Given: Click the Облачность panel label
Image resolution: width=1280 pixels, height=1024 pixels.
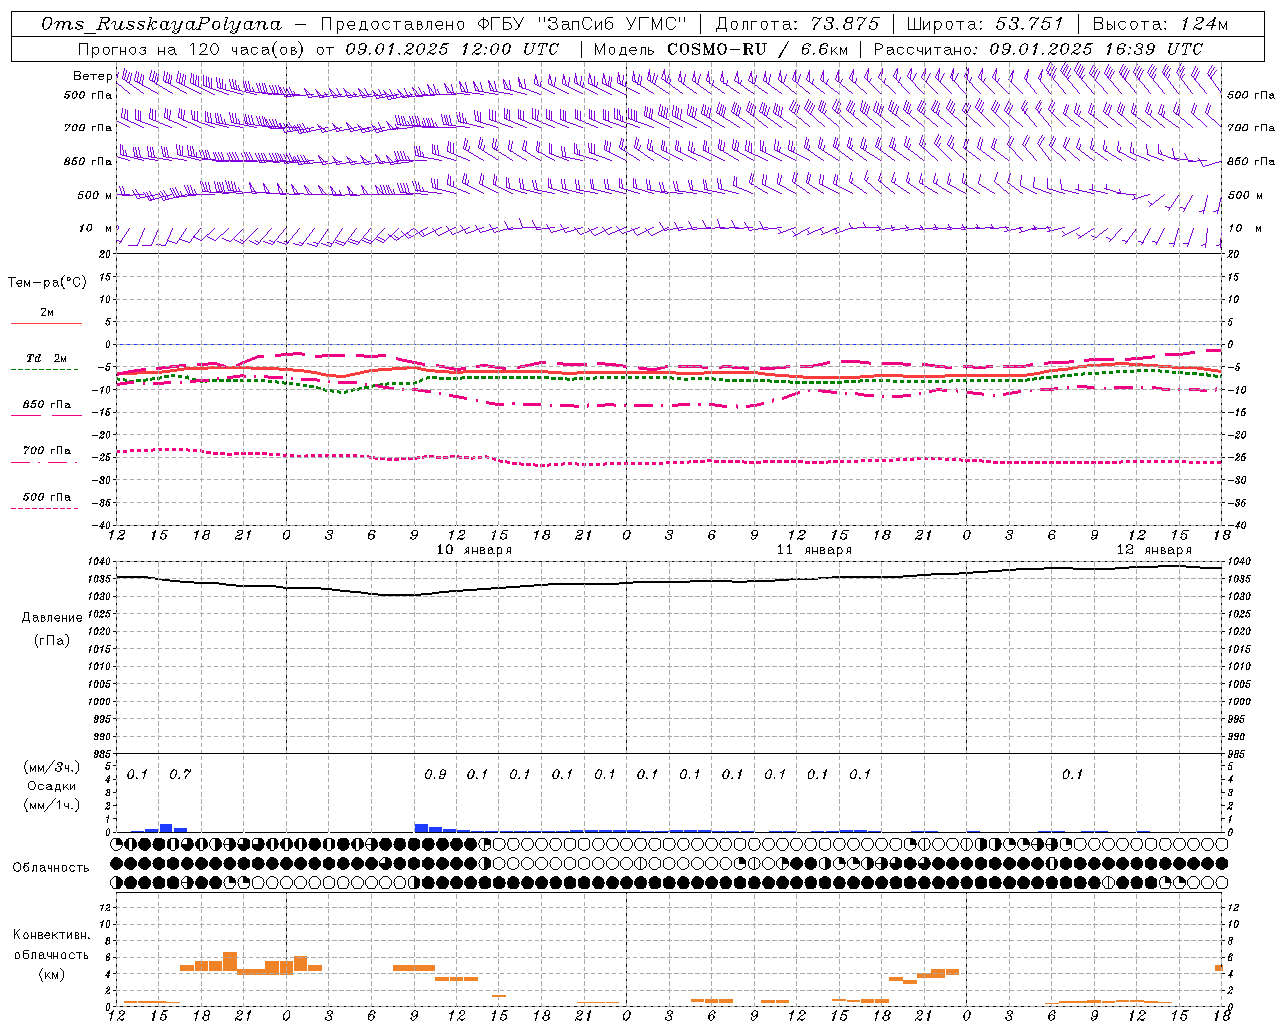Looking at the screenshot, I should [51, 868].
